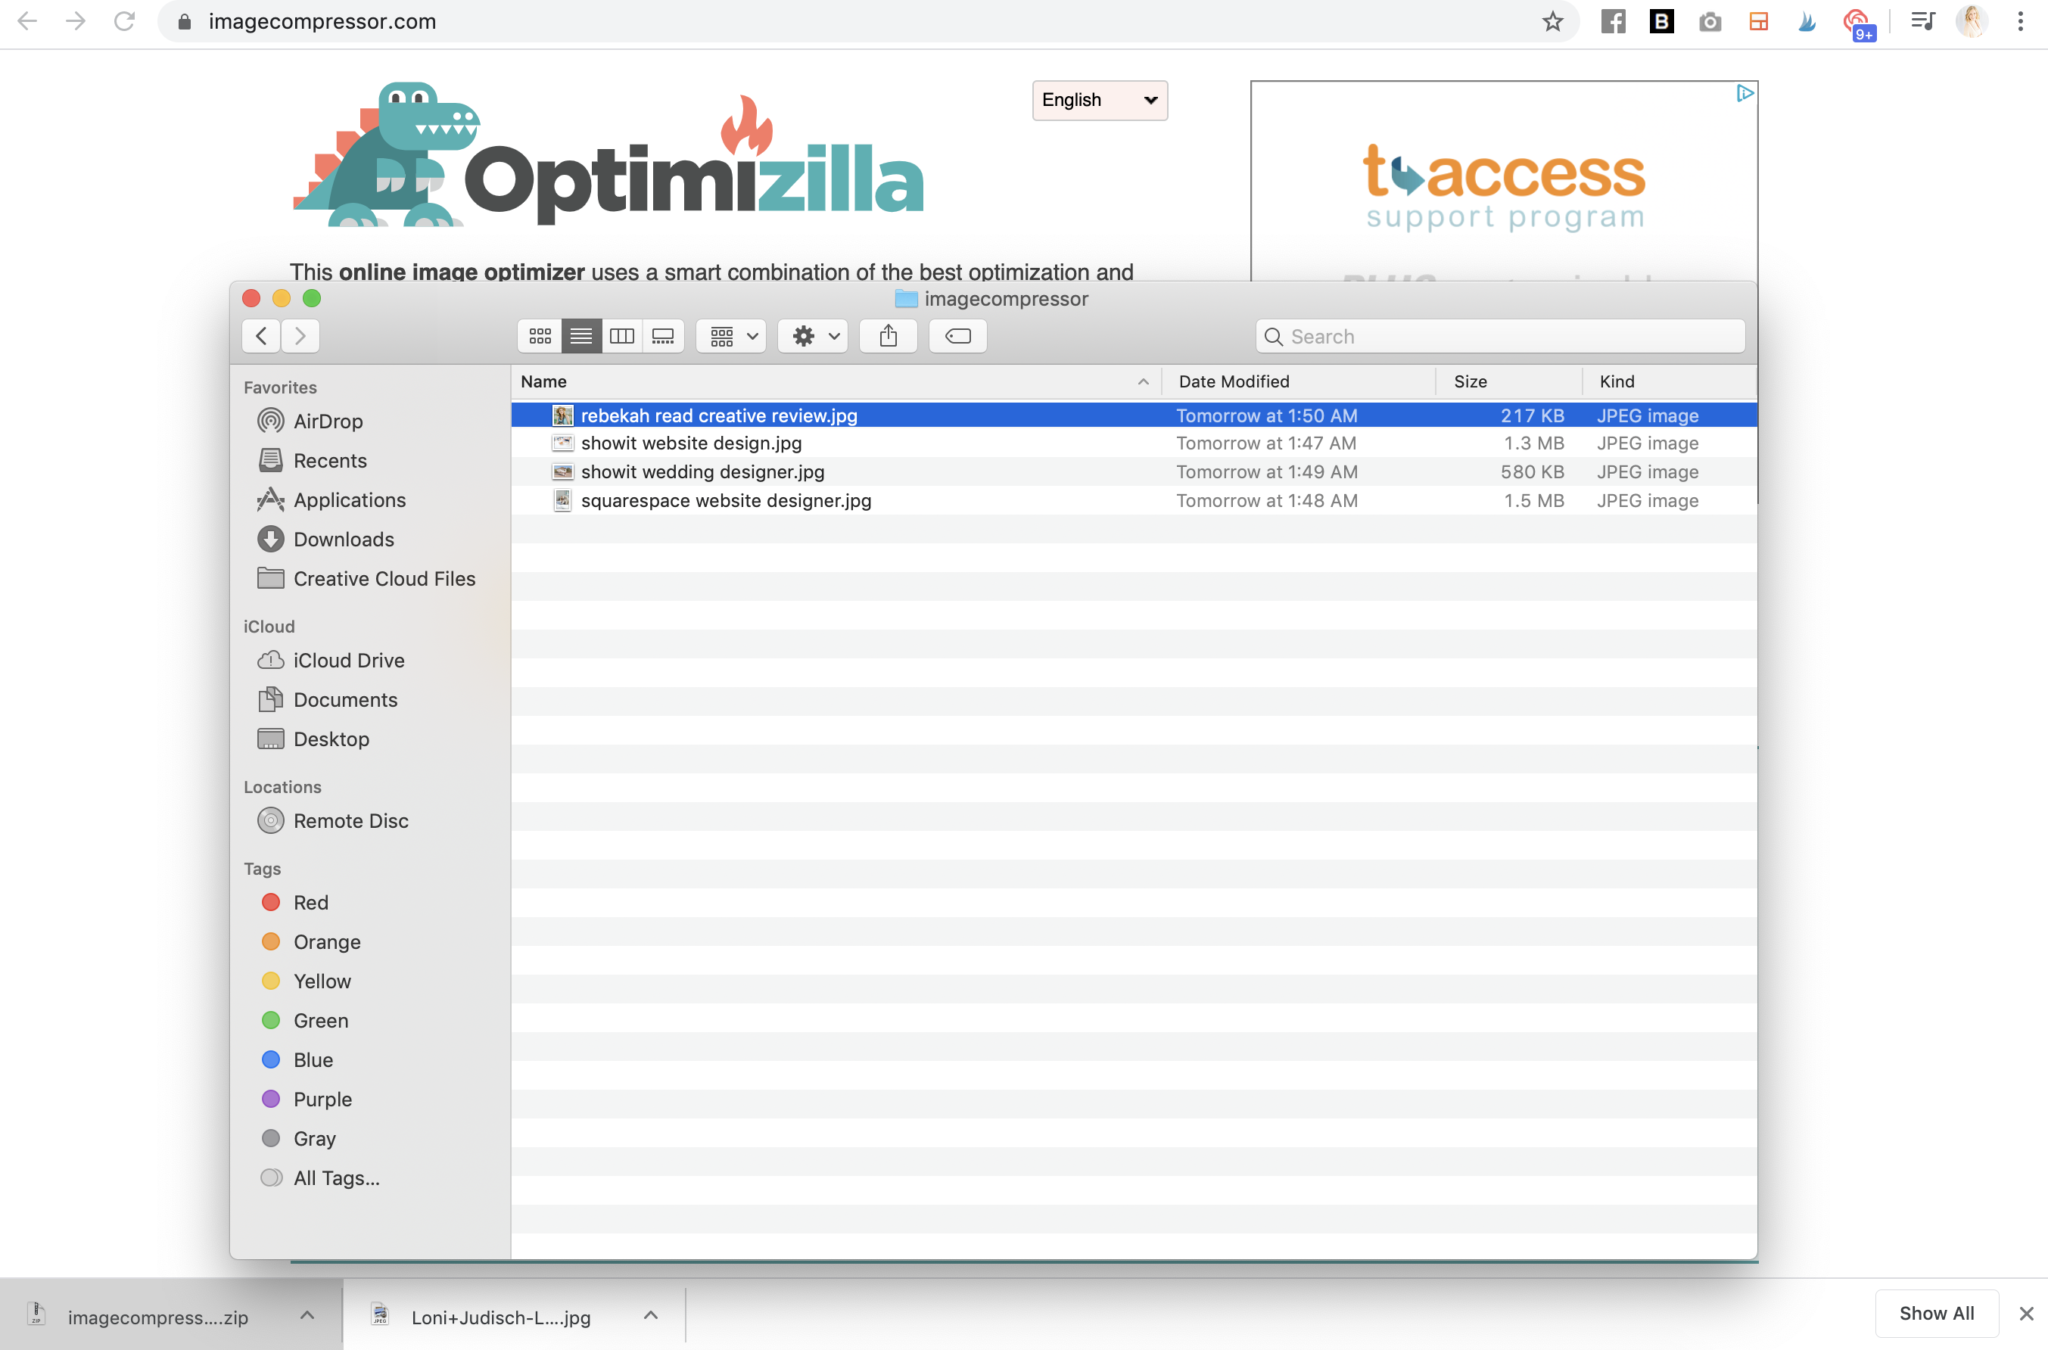
Task: Open the English language dropdown
Action: [x=1099, y=100]
